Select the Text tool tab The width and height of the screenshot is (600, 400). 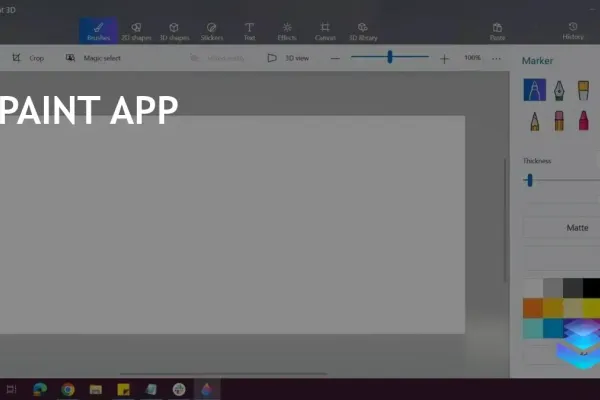249,31
